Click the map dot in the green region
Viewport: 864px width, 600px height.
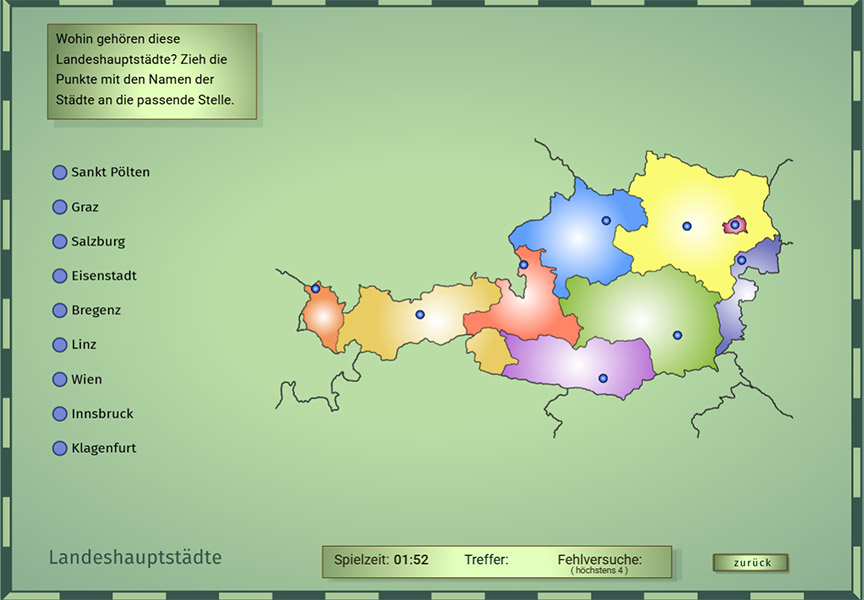[677, 335]
